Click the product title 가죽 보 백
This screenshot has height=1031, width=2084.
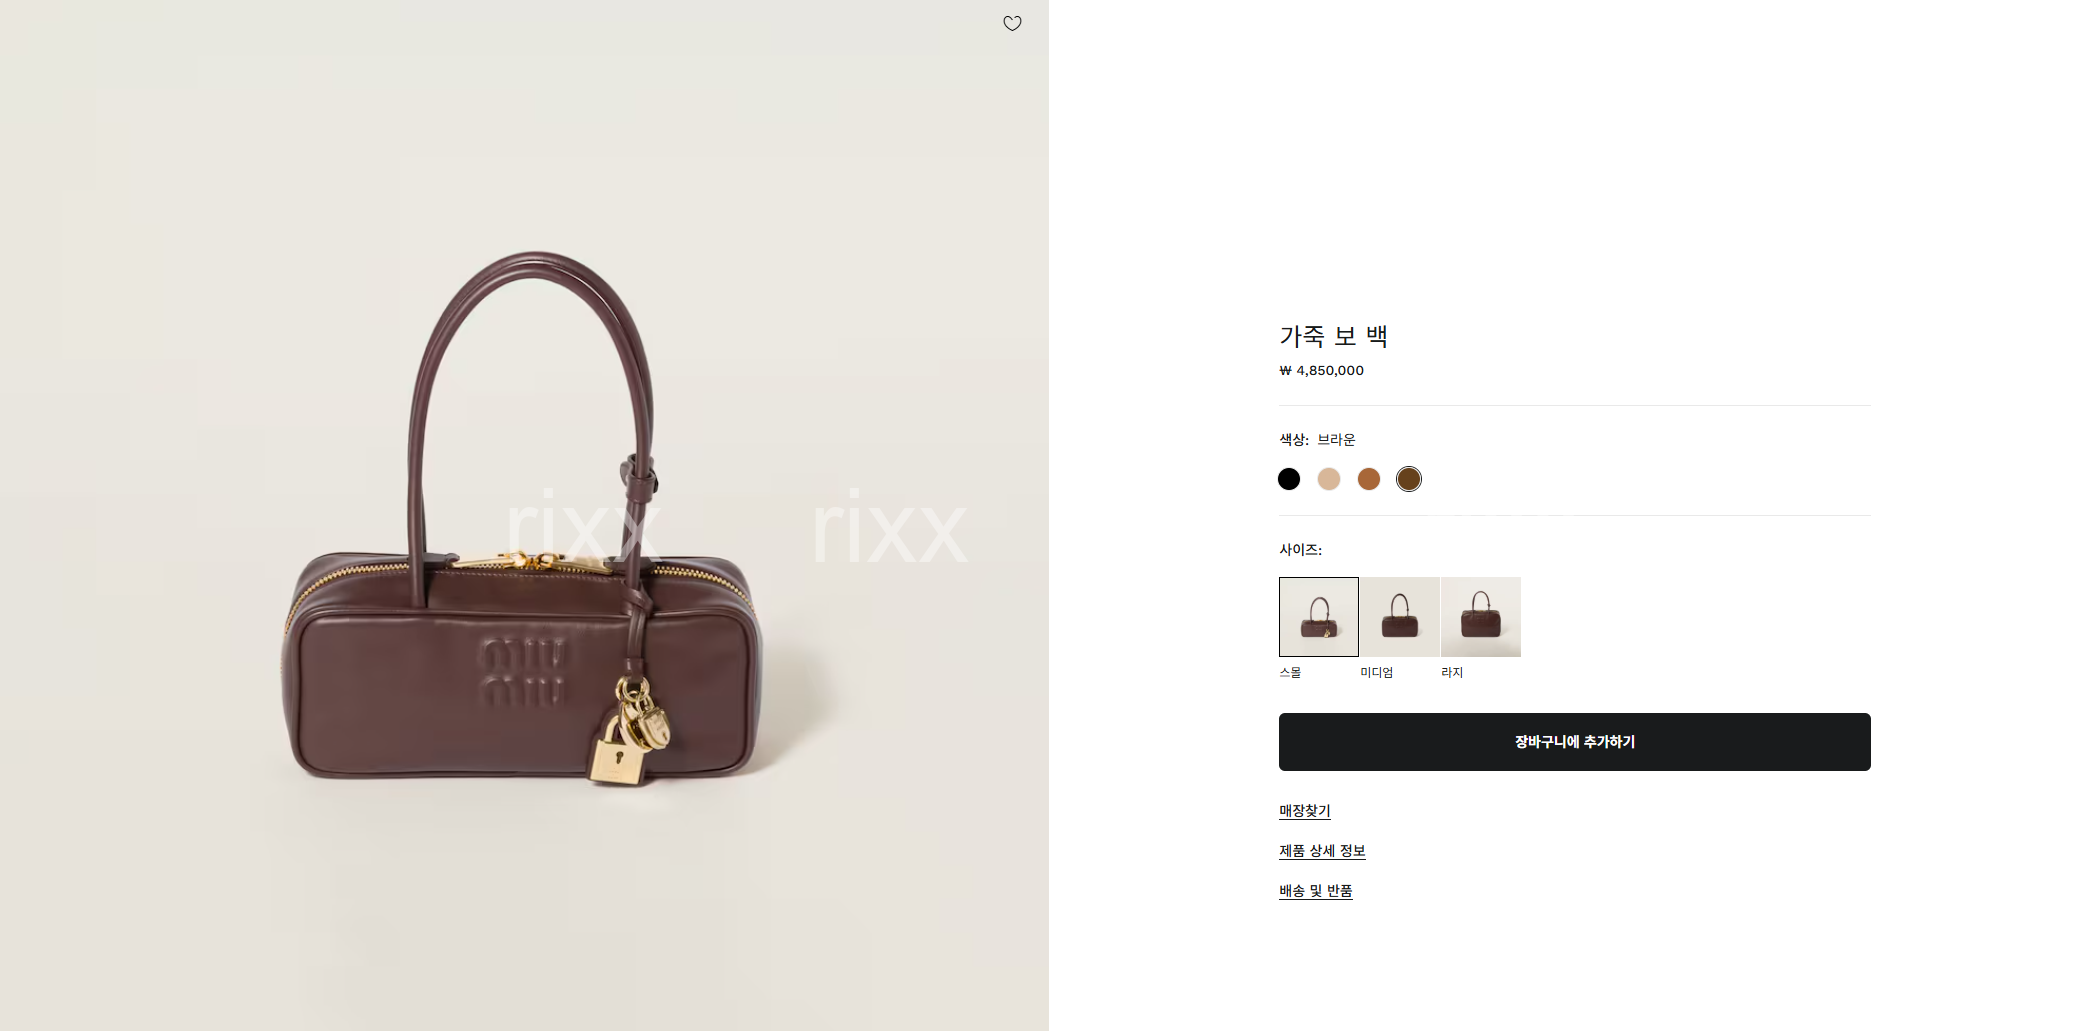pos(1333,336)
